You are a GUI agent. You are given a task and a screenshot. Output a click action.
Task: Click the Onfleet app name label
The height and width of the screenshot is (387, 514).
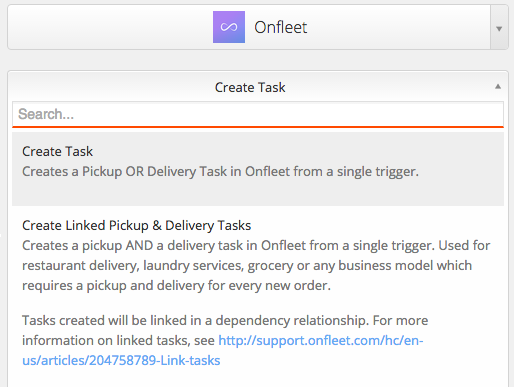280,27
